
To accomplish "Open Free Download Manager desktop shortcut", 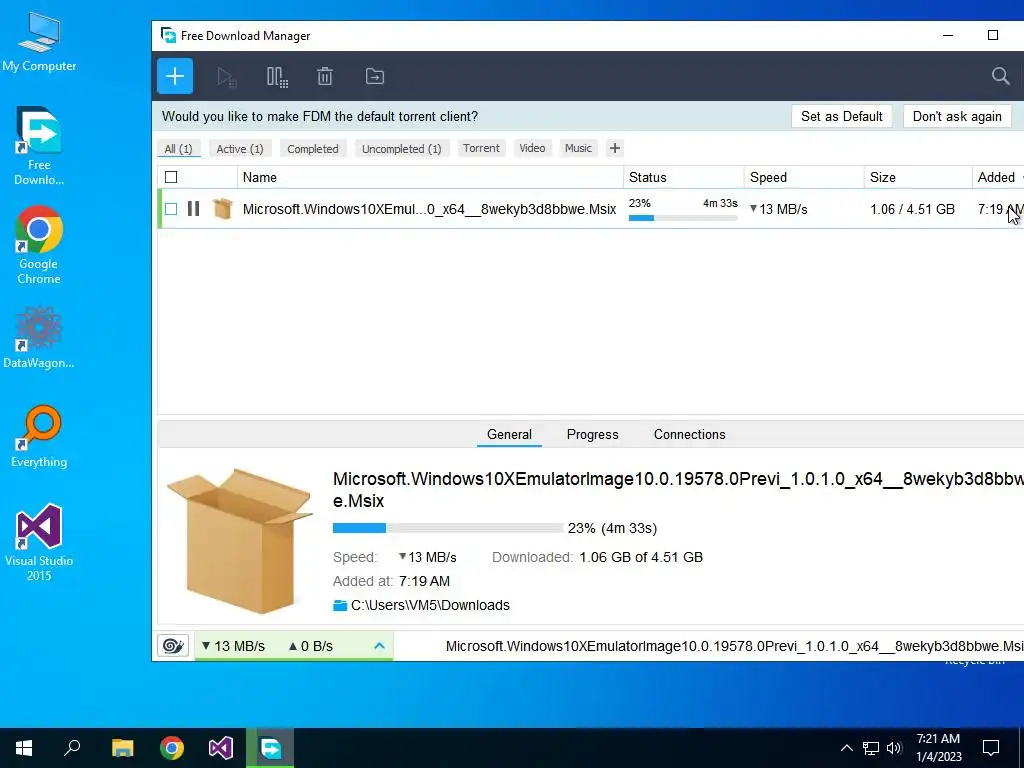I will (x=39, y=146).
